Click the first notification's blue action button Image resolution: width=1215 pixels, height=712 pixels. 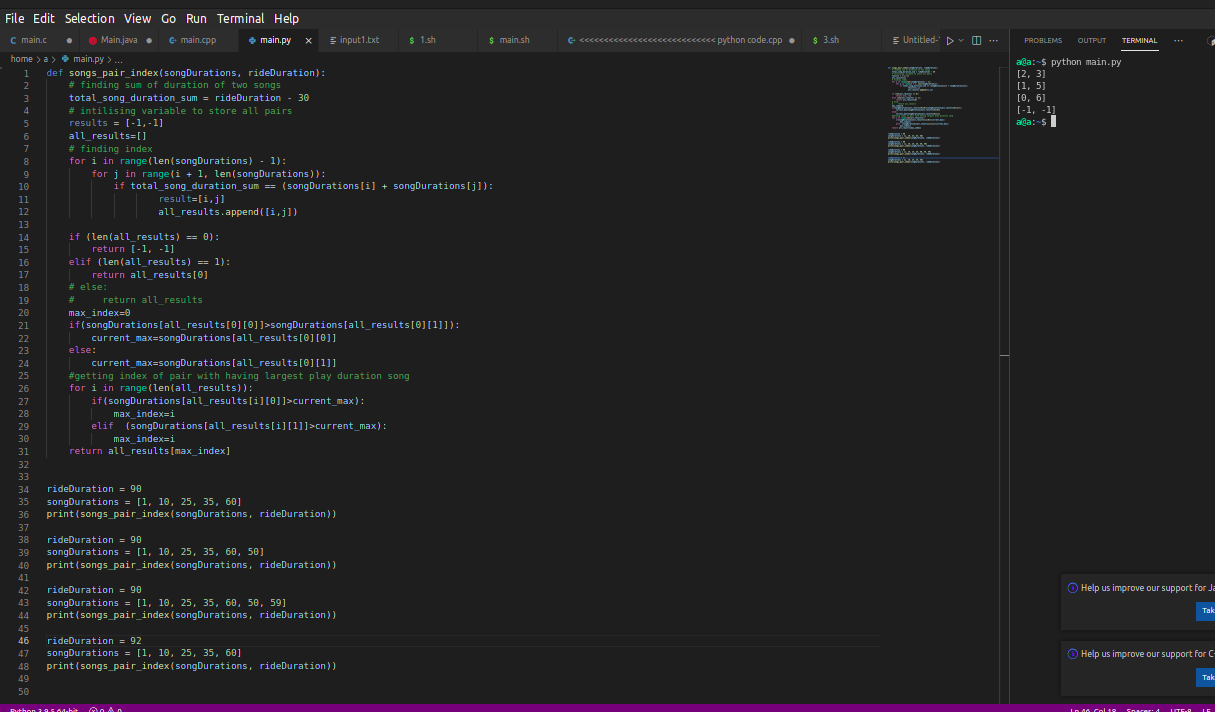pos(1206,611)
